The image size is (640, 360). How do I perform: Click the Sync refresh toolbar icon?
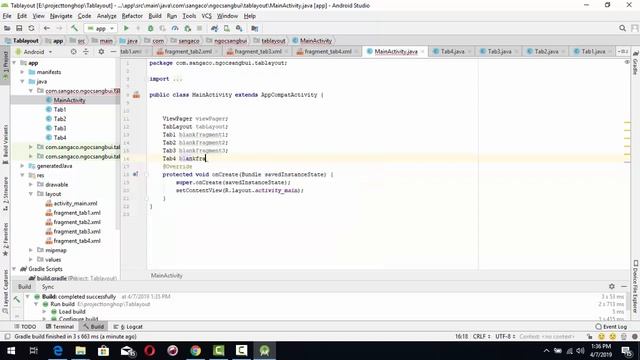[x=31, y=28]
